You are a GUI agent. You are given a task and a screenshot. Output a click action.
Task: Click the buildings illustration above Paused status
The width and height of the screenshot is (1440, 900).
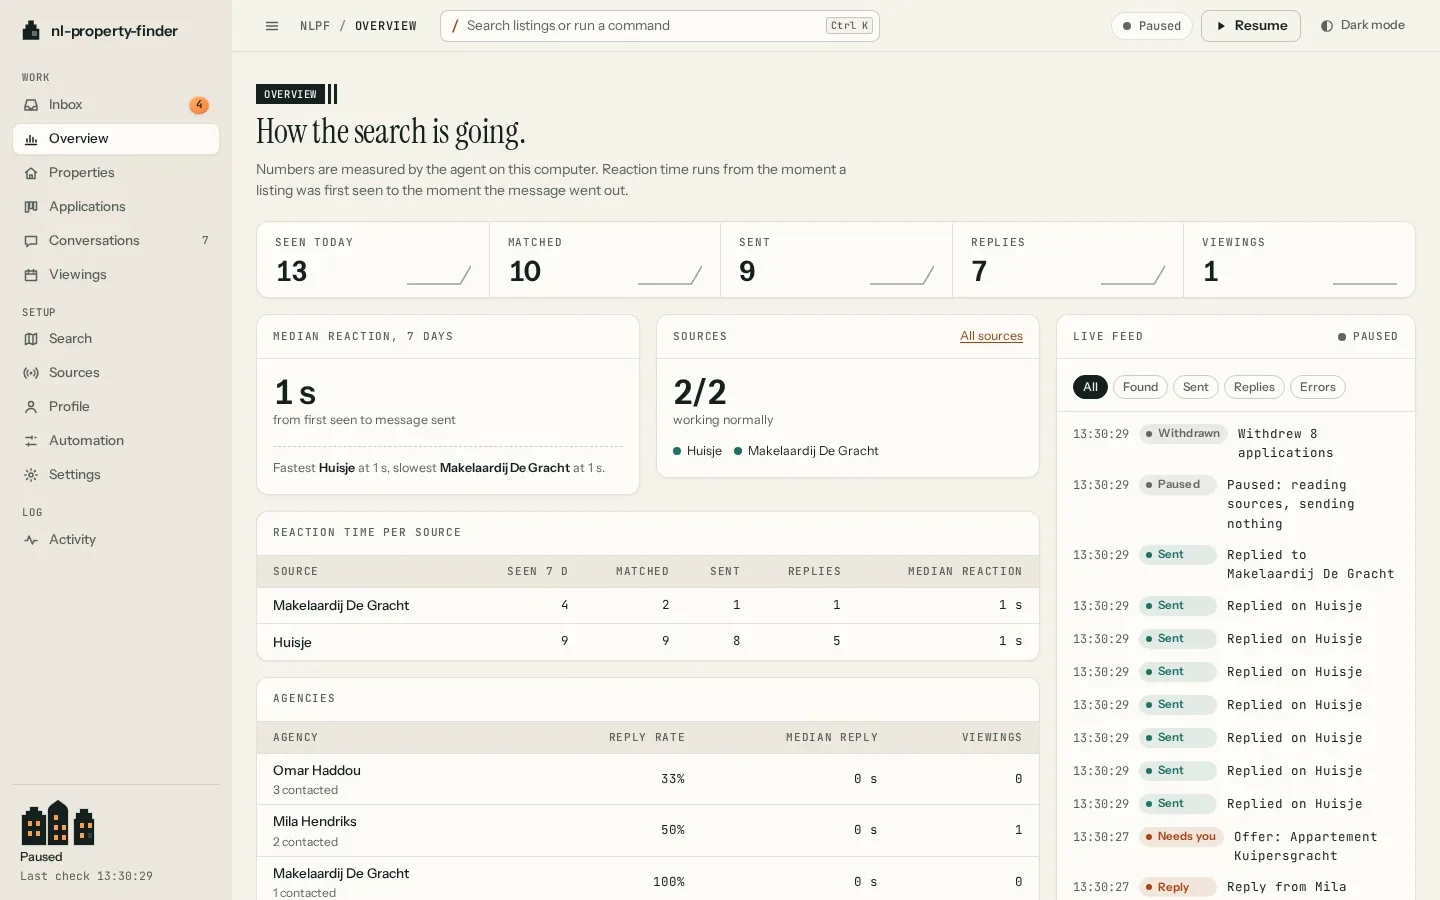pos(58,823)
